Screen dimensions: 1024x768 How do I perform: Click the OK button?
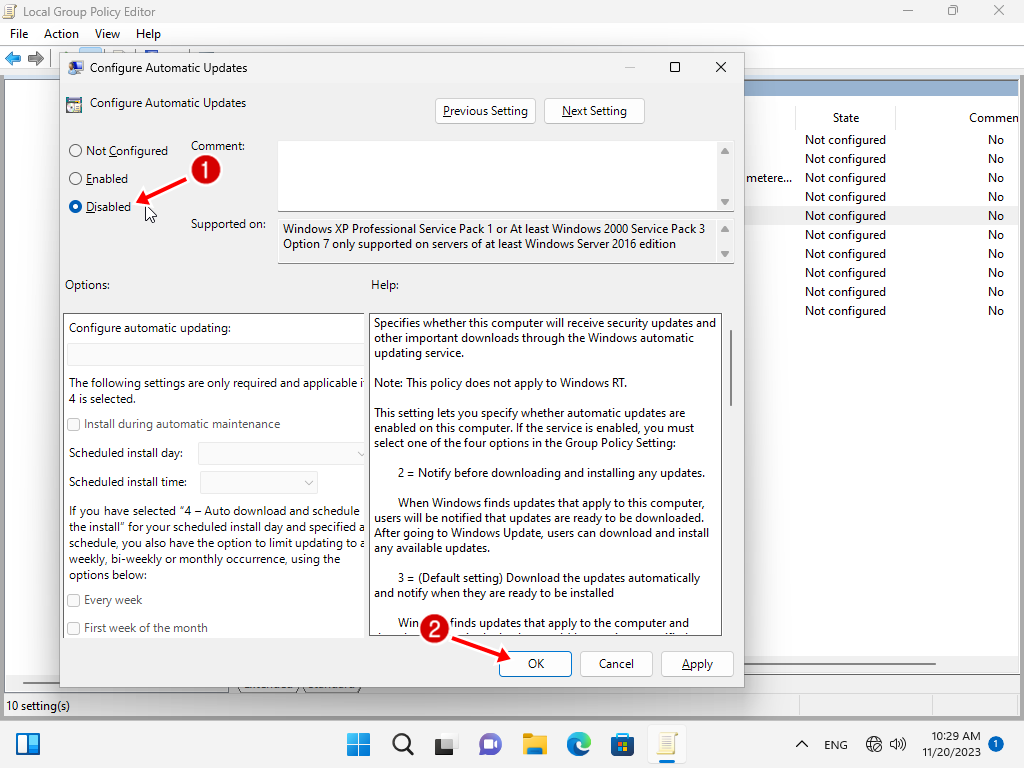[x=535, y=664]
